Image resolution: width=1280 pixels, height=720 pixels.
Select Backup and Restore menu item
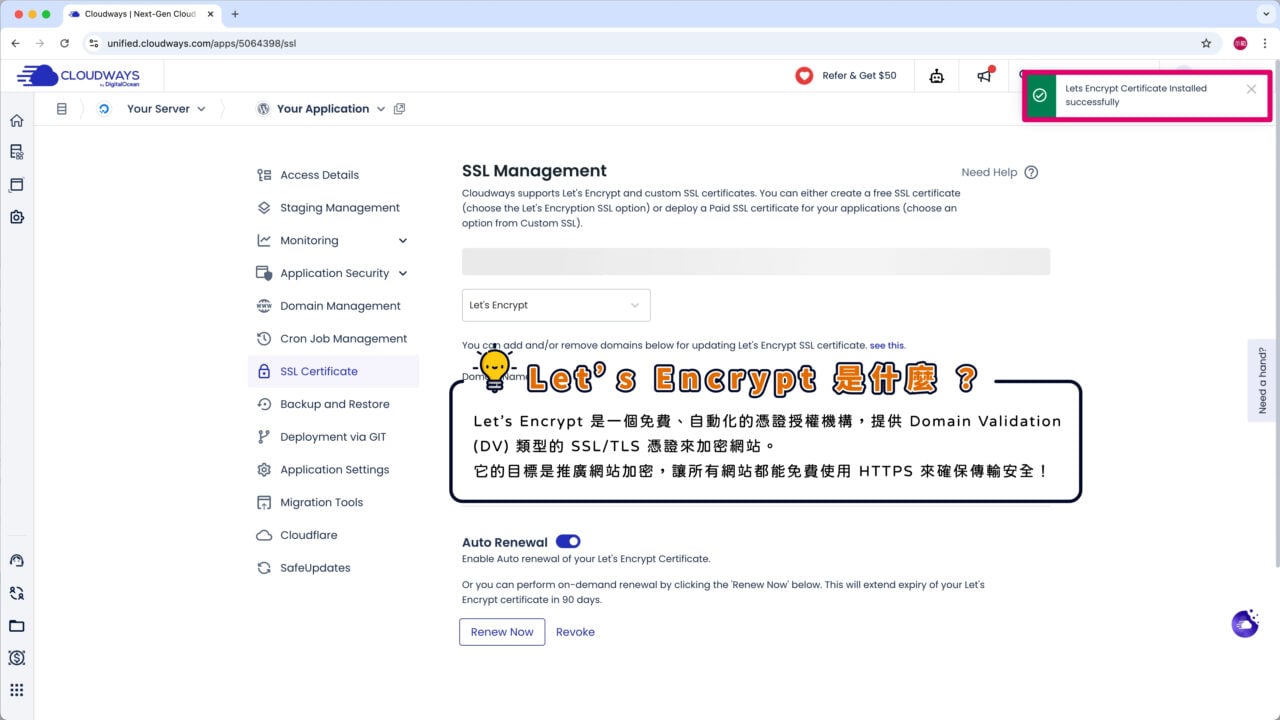click(x=334, y=404)
